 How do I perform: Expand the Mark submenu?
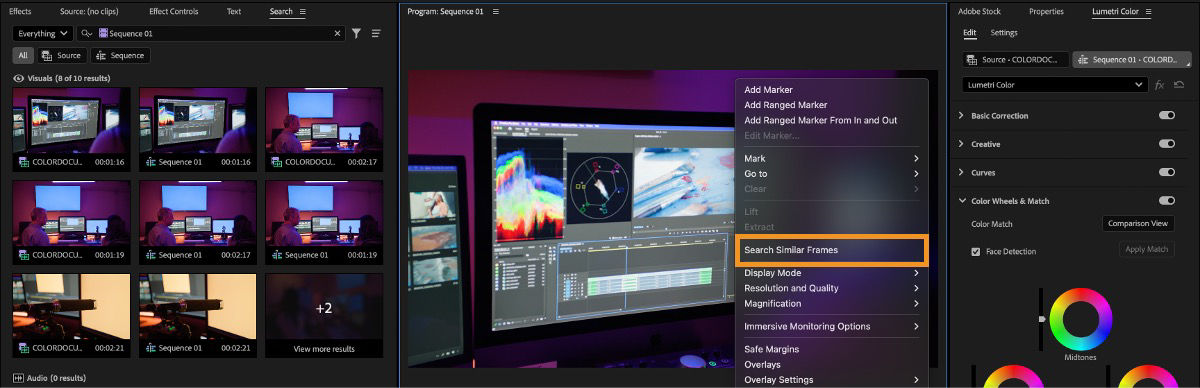click(x=831, y=159)
